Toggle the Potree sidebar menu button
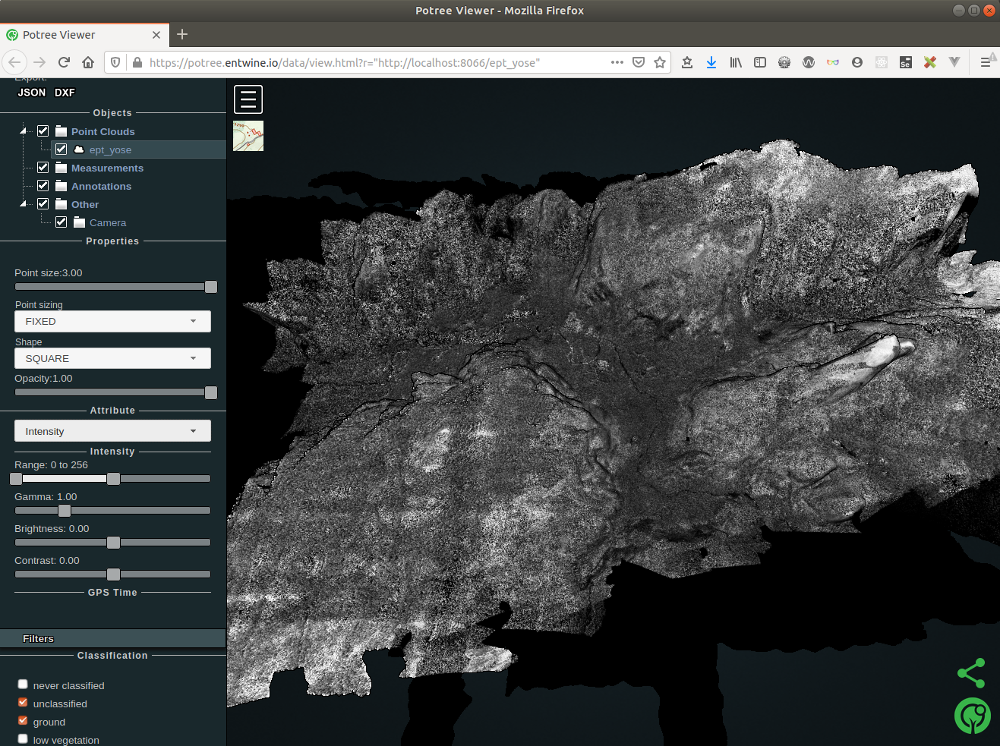 coord(248,99)
